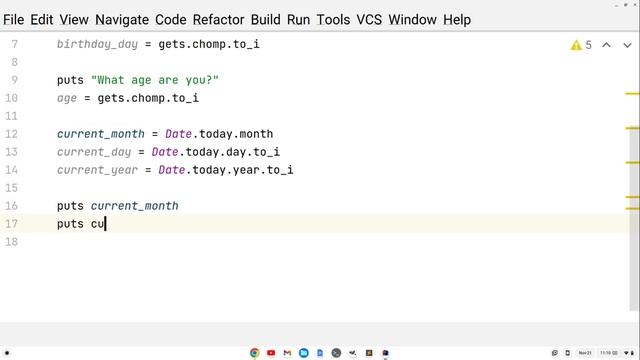Click the string "What age are you?"
Image resolution: width=640 pixels, height=360 pixels.
click(x=155, y=80)
